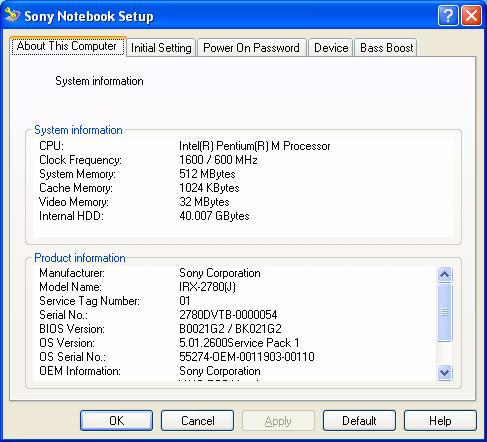This screenshot has height=442, width=487.
Task: Restore settings with the Default button
Action: 359,421
